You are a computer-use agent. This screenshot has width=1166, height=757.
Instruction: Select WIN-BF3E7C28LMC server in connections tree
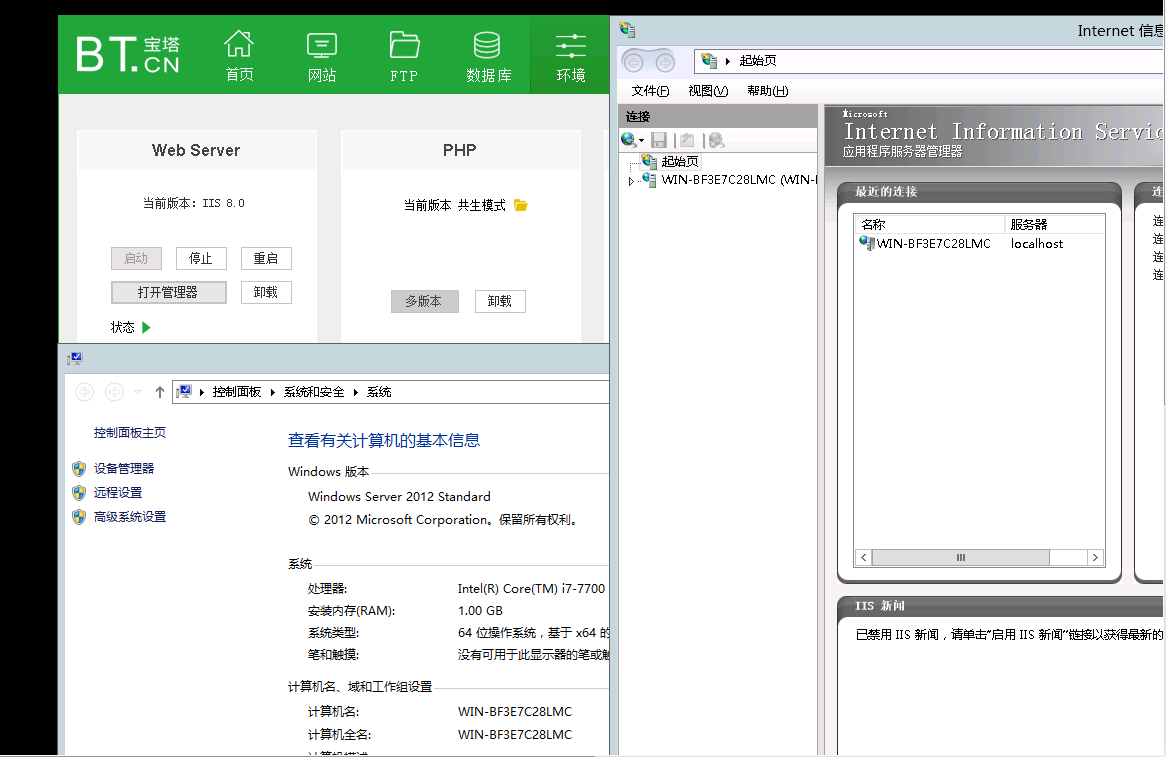[x=738, y=180]
